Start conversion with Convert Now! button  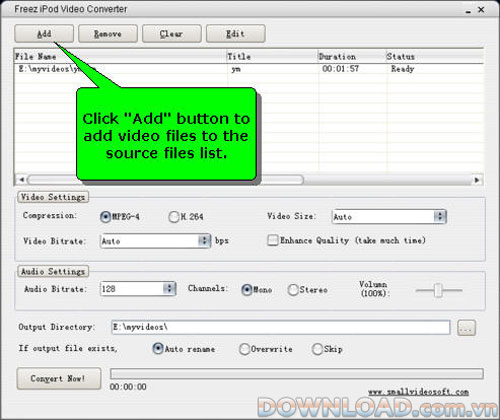pos(59,378)
